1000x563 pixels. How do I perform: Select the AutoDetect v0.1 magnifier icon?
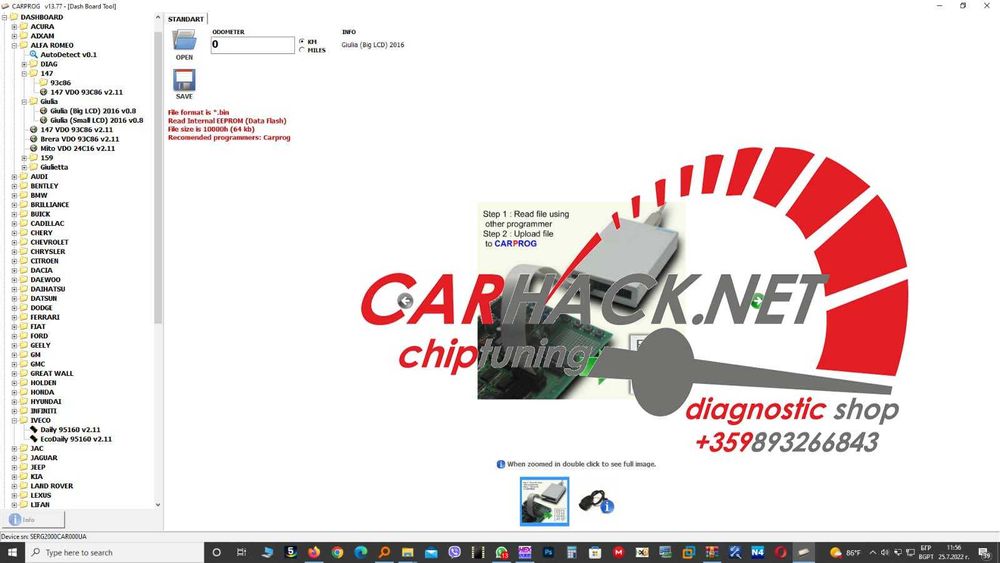(x=34, y=55)
